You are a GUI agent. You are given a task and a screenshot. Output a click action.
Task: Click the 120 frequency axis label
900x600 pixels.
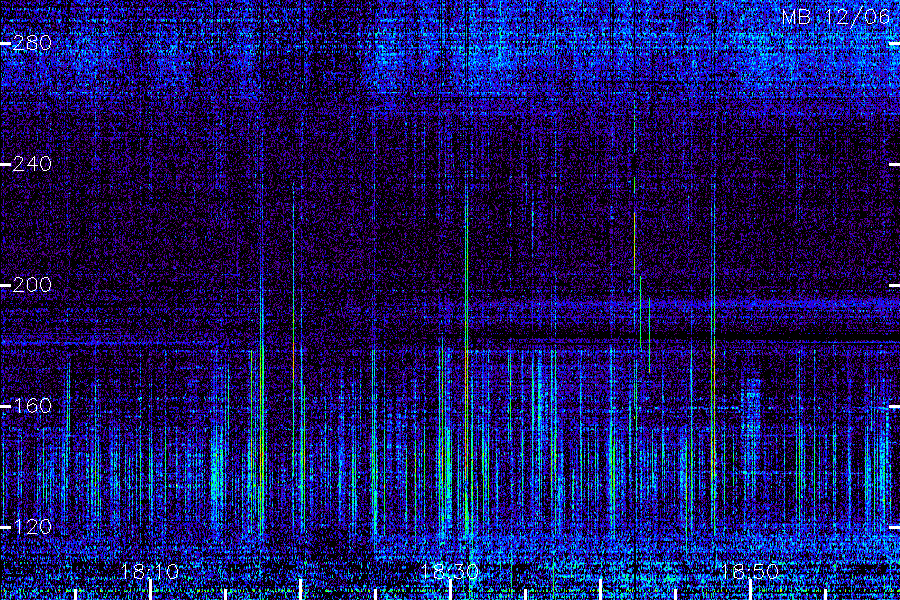32,527
